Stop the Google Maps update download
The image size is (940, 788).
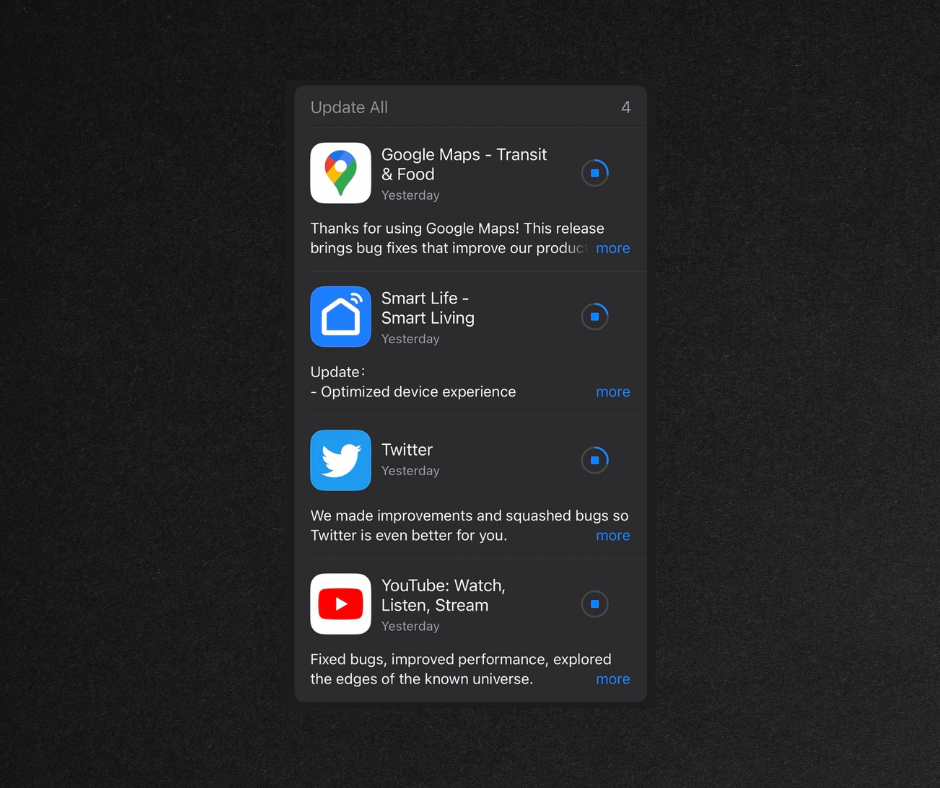[595, 173]
